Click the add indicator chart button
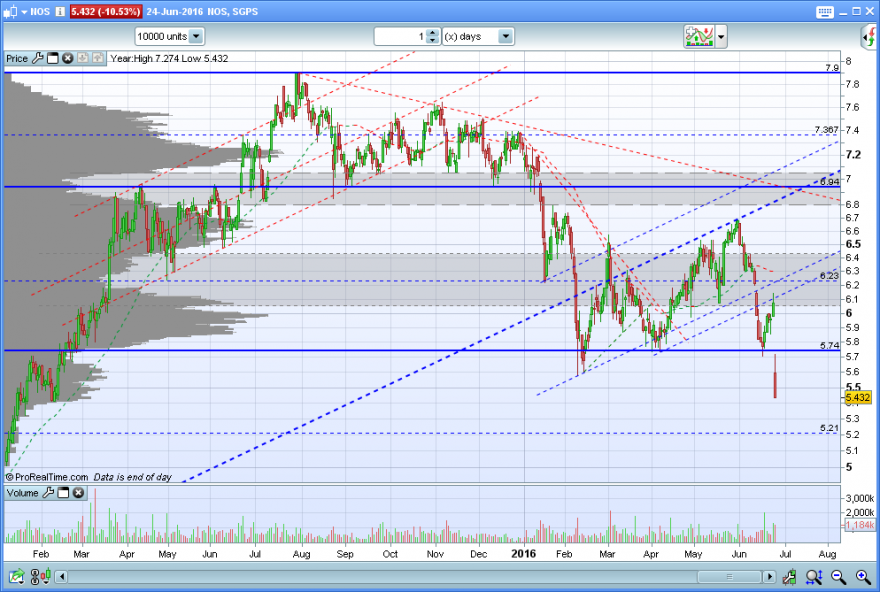 (699, 36)
